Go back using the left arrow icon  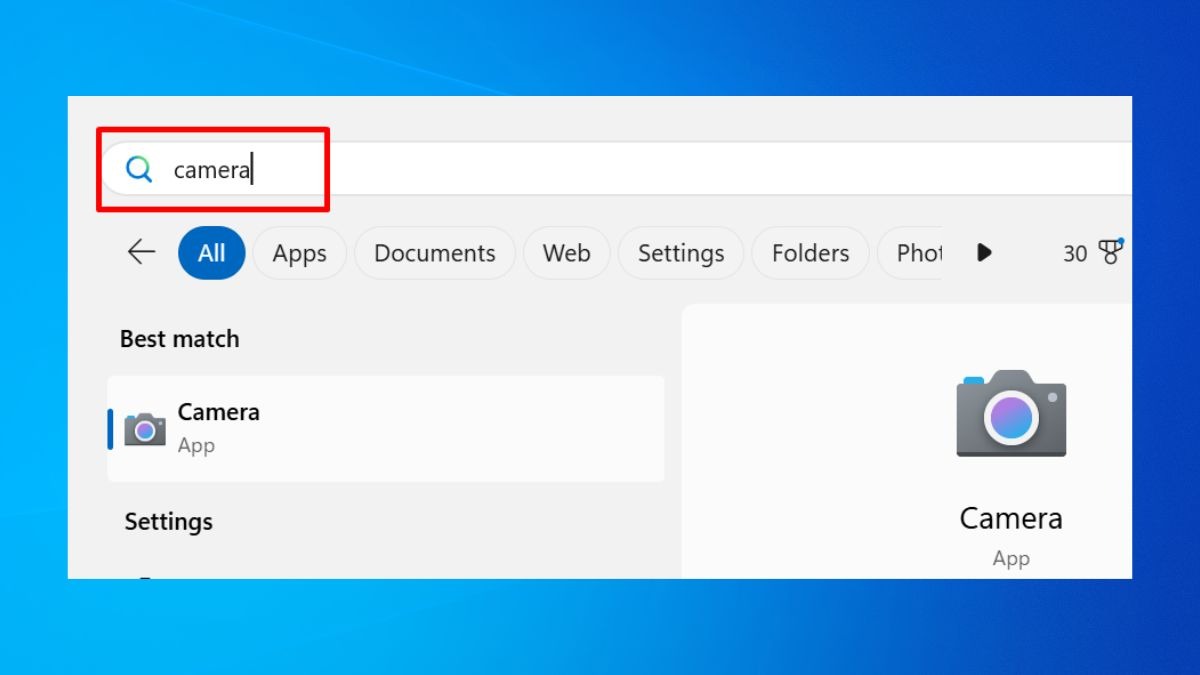[x=142, y=252]
